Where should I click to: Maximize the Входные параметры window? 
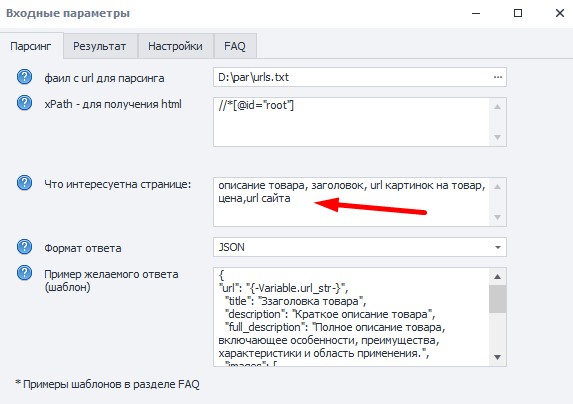(x=518, y=13)
